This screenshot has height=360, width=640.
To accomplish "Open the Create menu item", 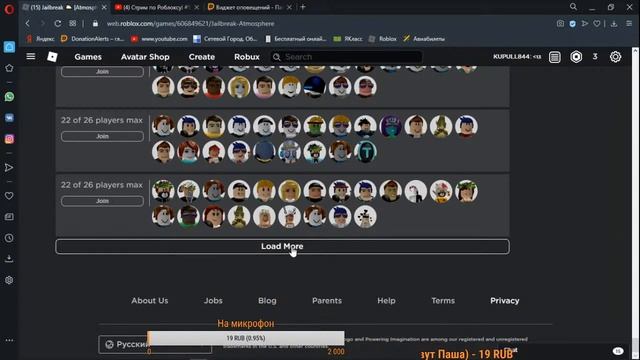I will (202, 57).
